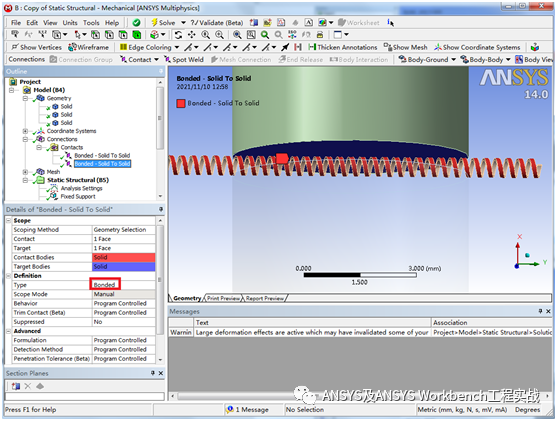Image resolution: width=557 pixels, height=421 pixels.
Task: Open the Units menu
Action: [x=70, y=23]
